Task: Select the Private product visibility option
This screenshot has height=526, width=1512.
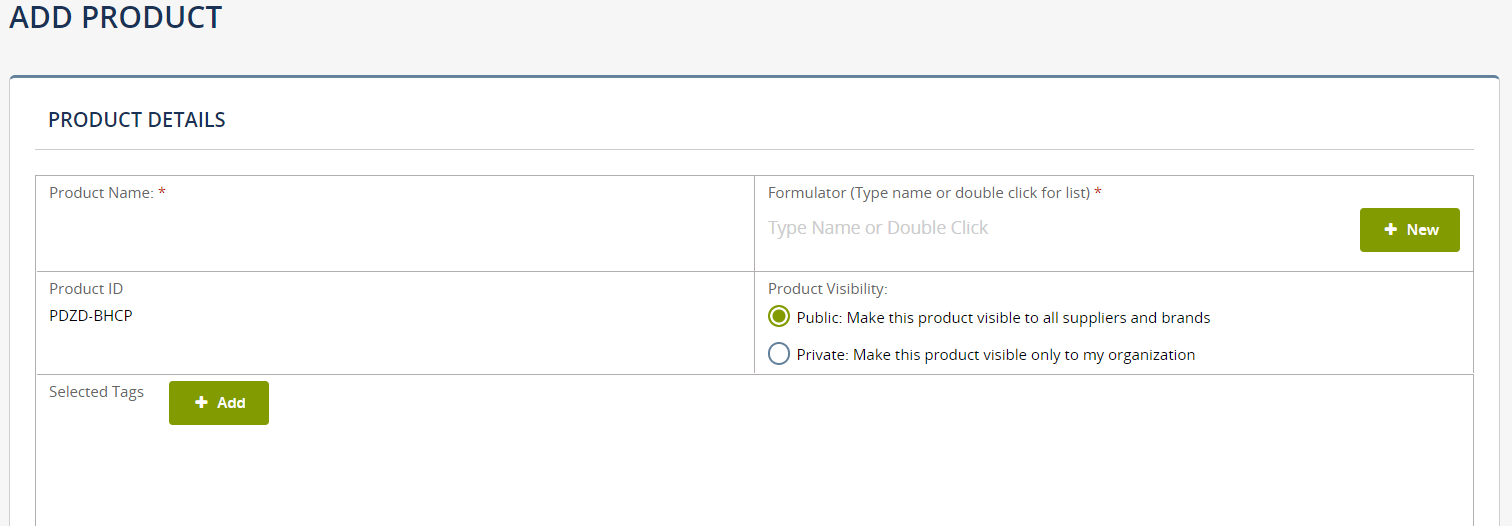Action: click(779, 354)
